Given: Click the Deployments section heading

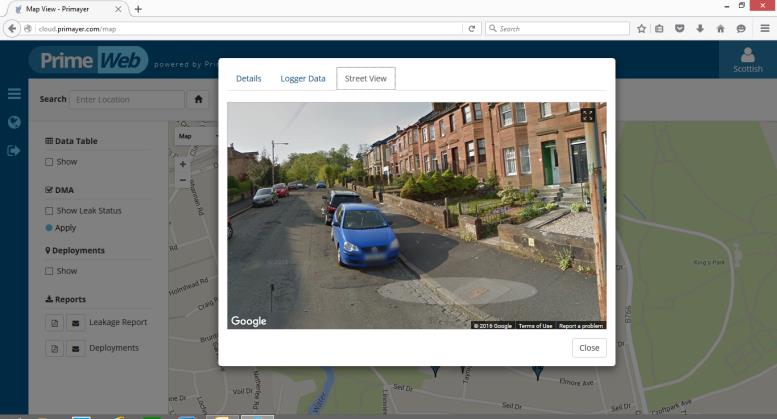Looking at the screenshot, I should click(x=75, y=251).
